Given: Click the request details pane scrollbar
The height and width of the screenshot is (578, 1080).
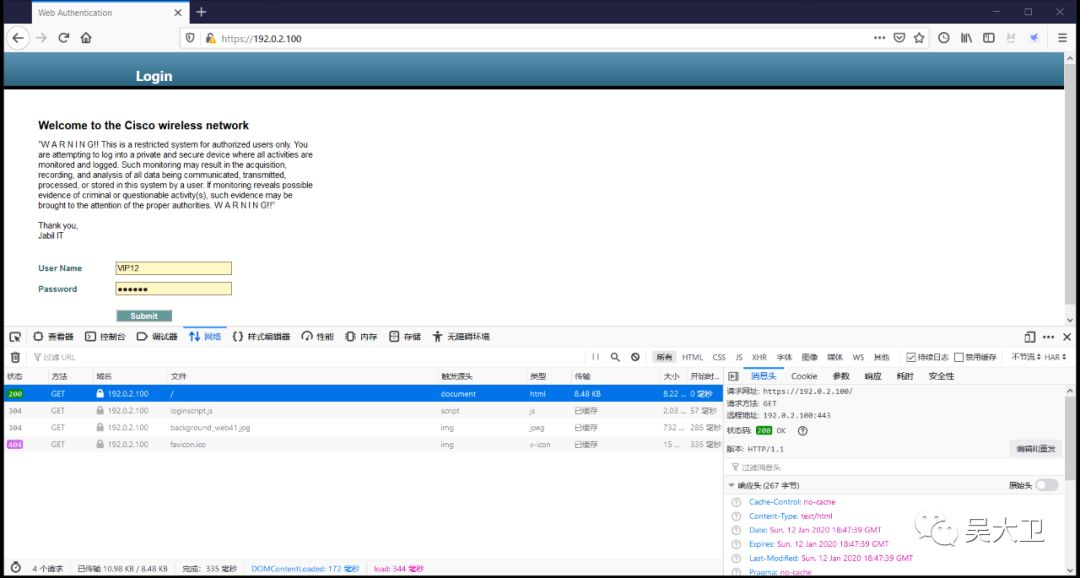Looking at the screenshot, I should point(1068,441).
